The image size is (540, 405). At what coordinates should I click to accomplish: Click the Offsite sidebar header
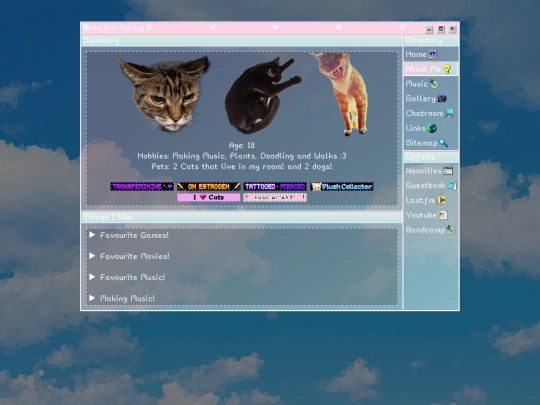point(431,157)
